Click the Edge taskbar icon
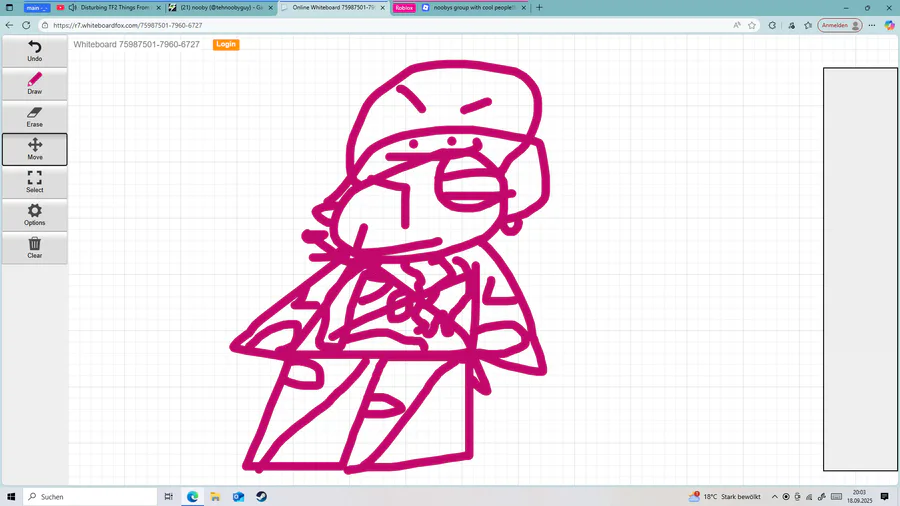The image size is (900, 506). click(192, 496)
